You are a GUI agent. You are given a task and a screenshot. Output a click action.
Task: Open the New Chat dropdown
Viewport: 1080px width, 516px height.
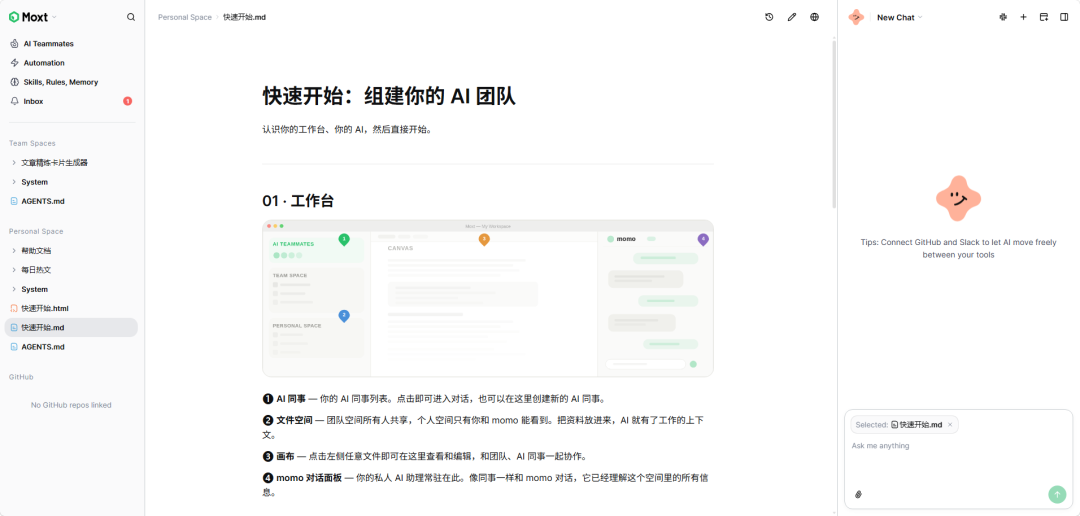(x=900, y=17)
